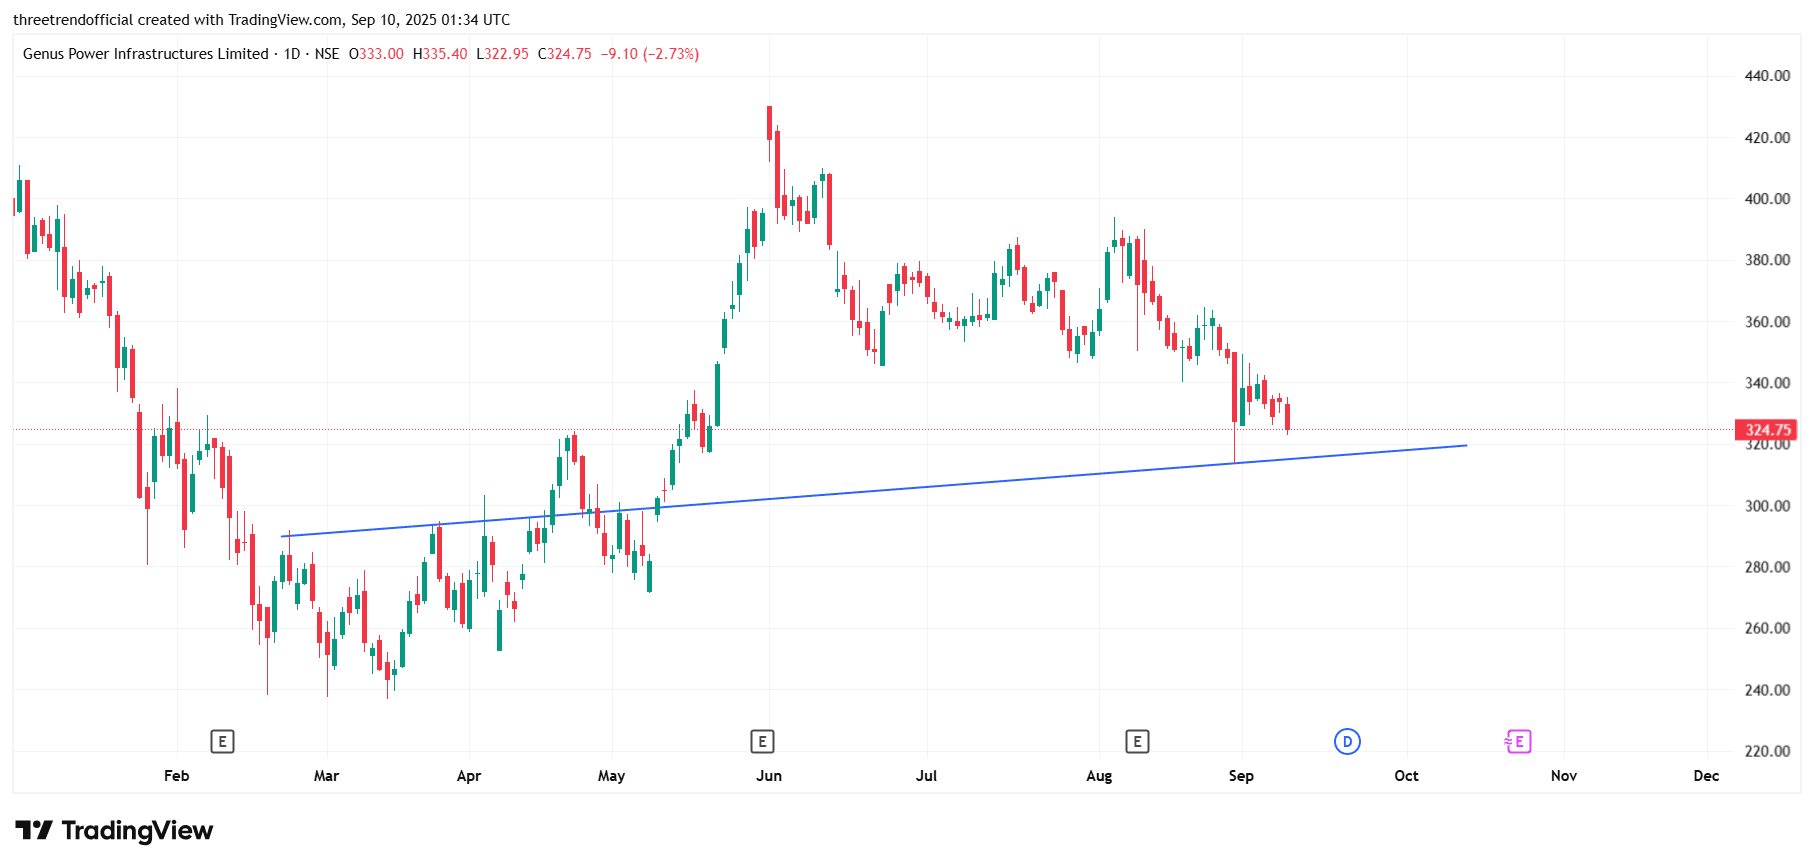Click the Aug label on time axis
Screen dimensions: 1814x868
pos(1099,776)
